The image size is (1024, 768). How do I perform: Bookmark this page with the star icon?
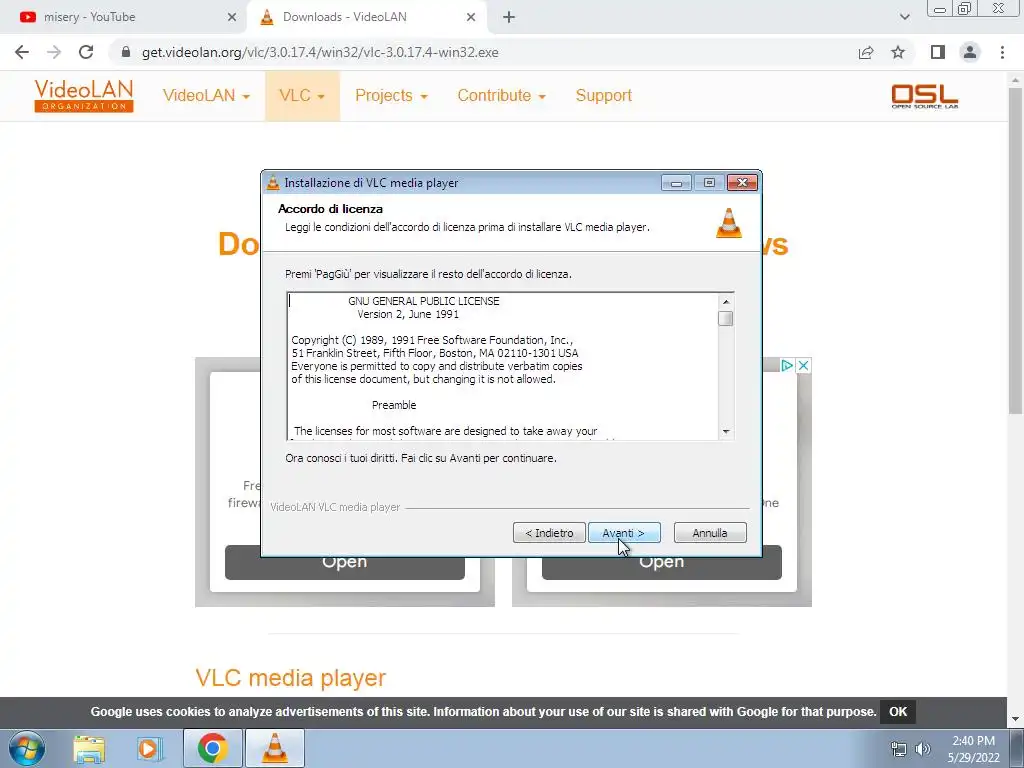tap(898, 52)
